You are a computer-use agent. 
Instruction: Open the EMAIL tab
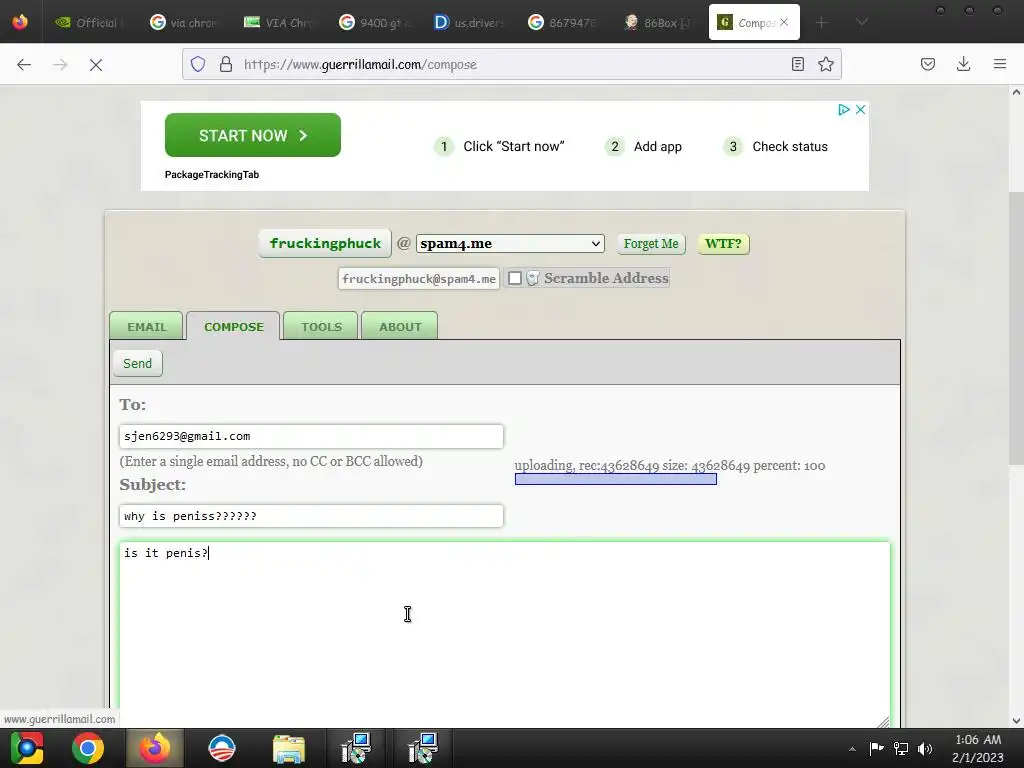pyautogui.click(x=146, y=327)
